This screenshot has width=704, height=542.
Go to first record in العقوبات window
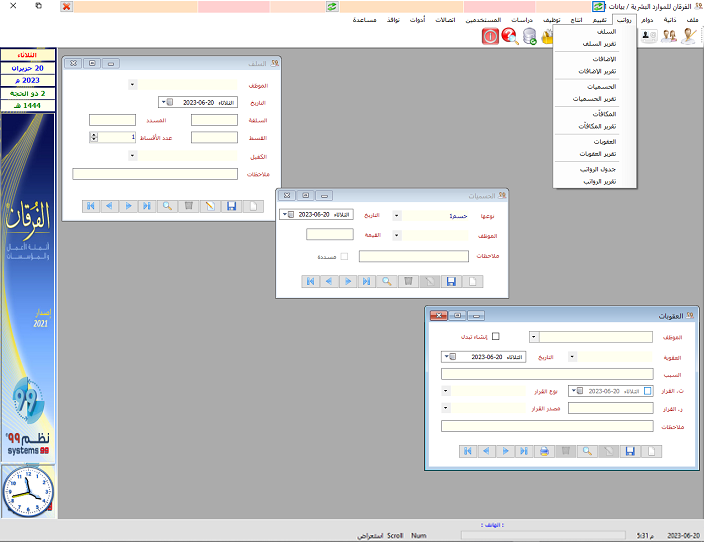pyautogui.click(x=468, y=451)
